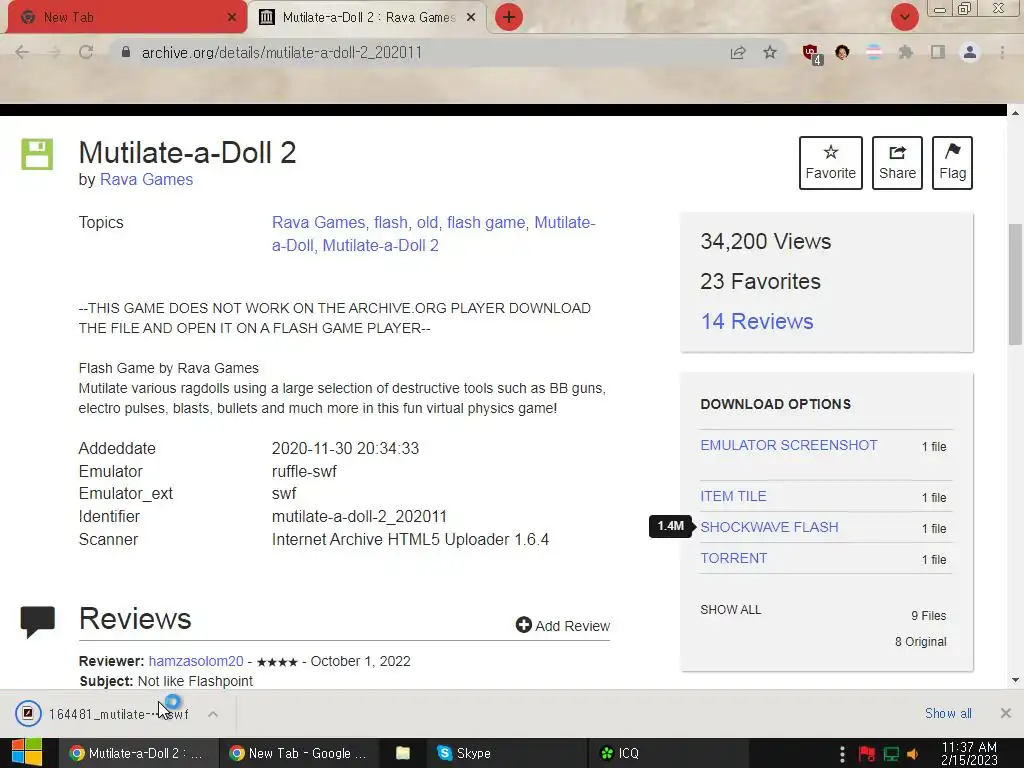Open the flash topic link
Image resolution: width=1024 pixels, height=768 pixels.
tap(391, 223)
